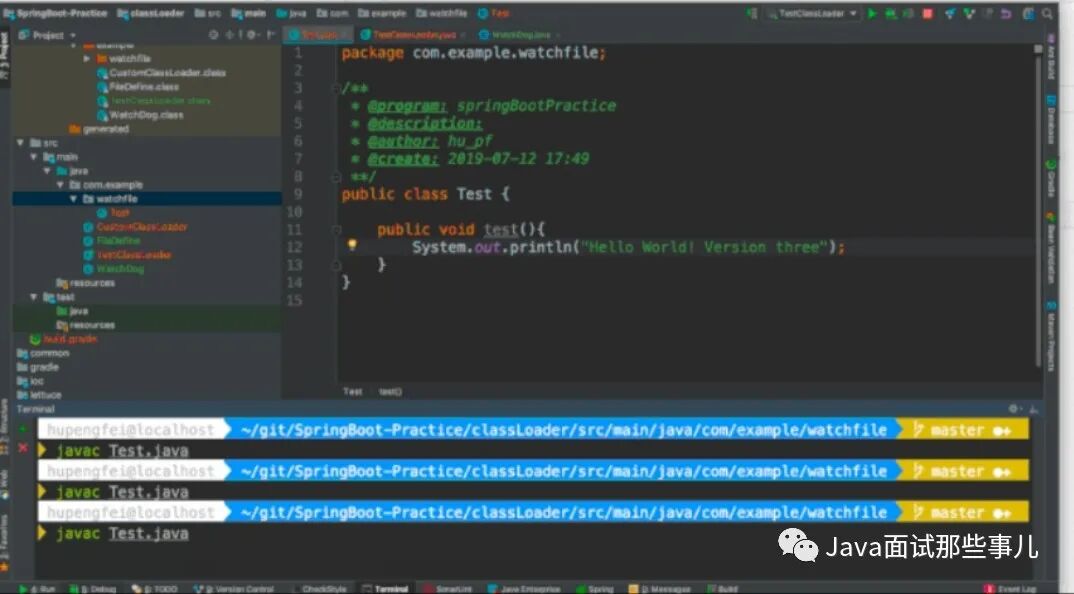Hide the Project panel with hide icon
The width and height of the screenshot is (1074, 594).
pyautogui.click(x=271, y=35)
